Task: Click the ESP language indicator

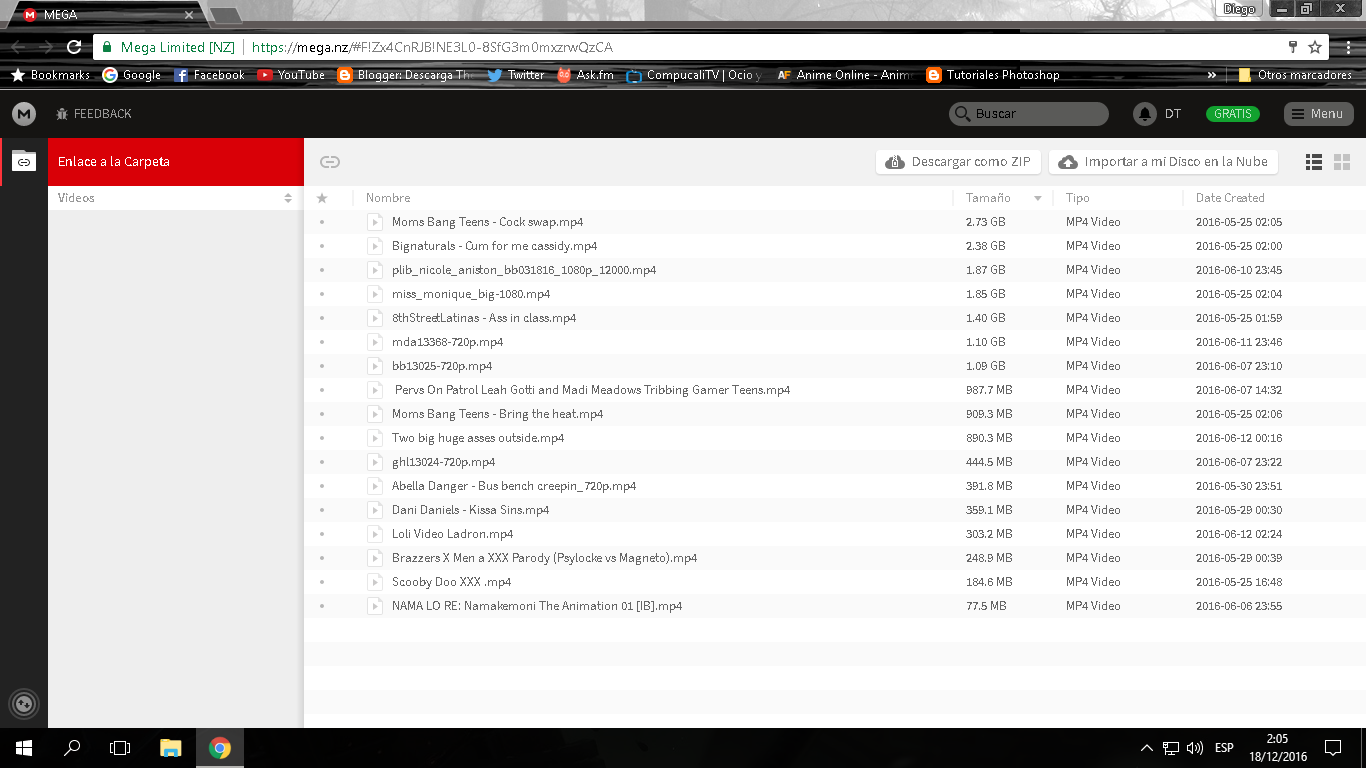Action: pos(1224,748)
